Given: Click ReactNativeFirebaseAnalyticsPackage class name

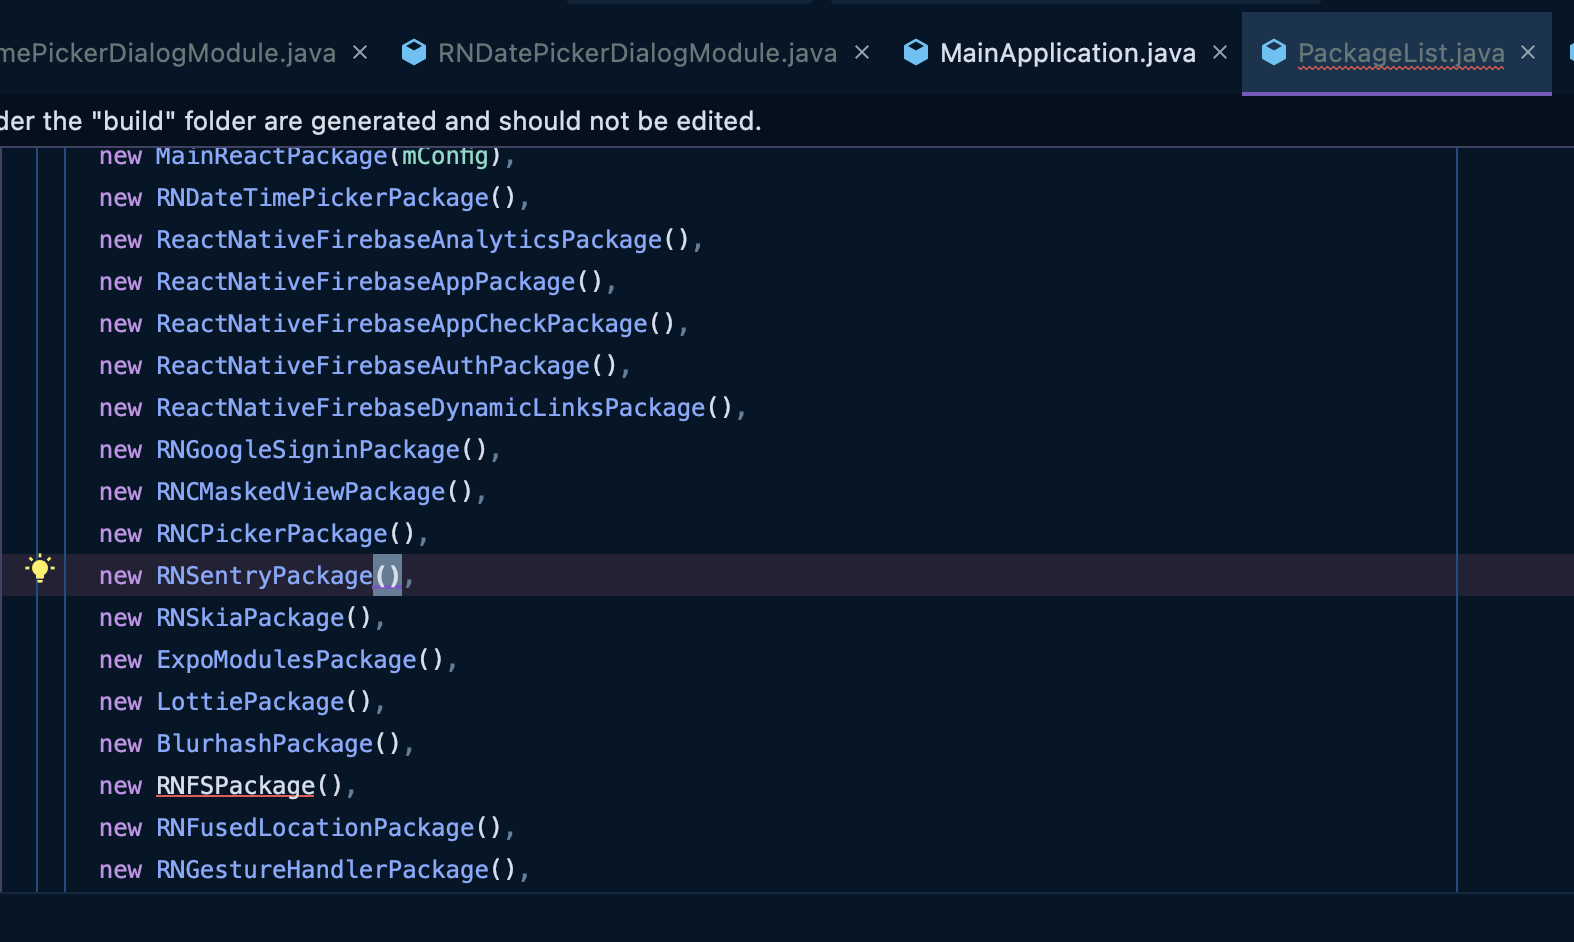Looking at the screenshot, I should point(410,240).
